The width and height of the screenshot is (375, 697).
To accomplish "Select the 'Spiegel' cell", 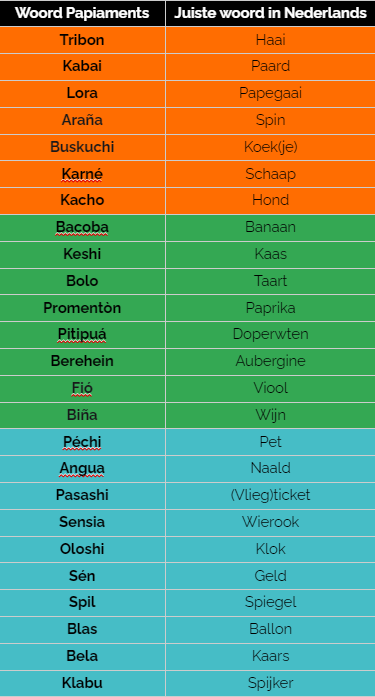I will (x=271, y=602).
